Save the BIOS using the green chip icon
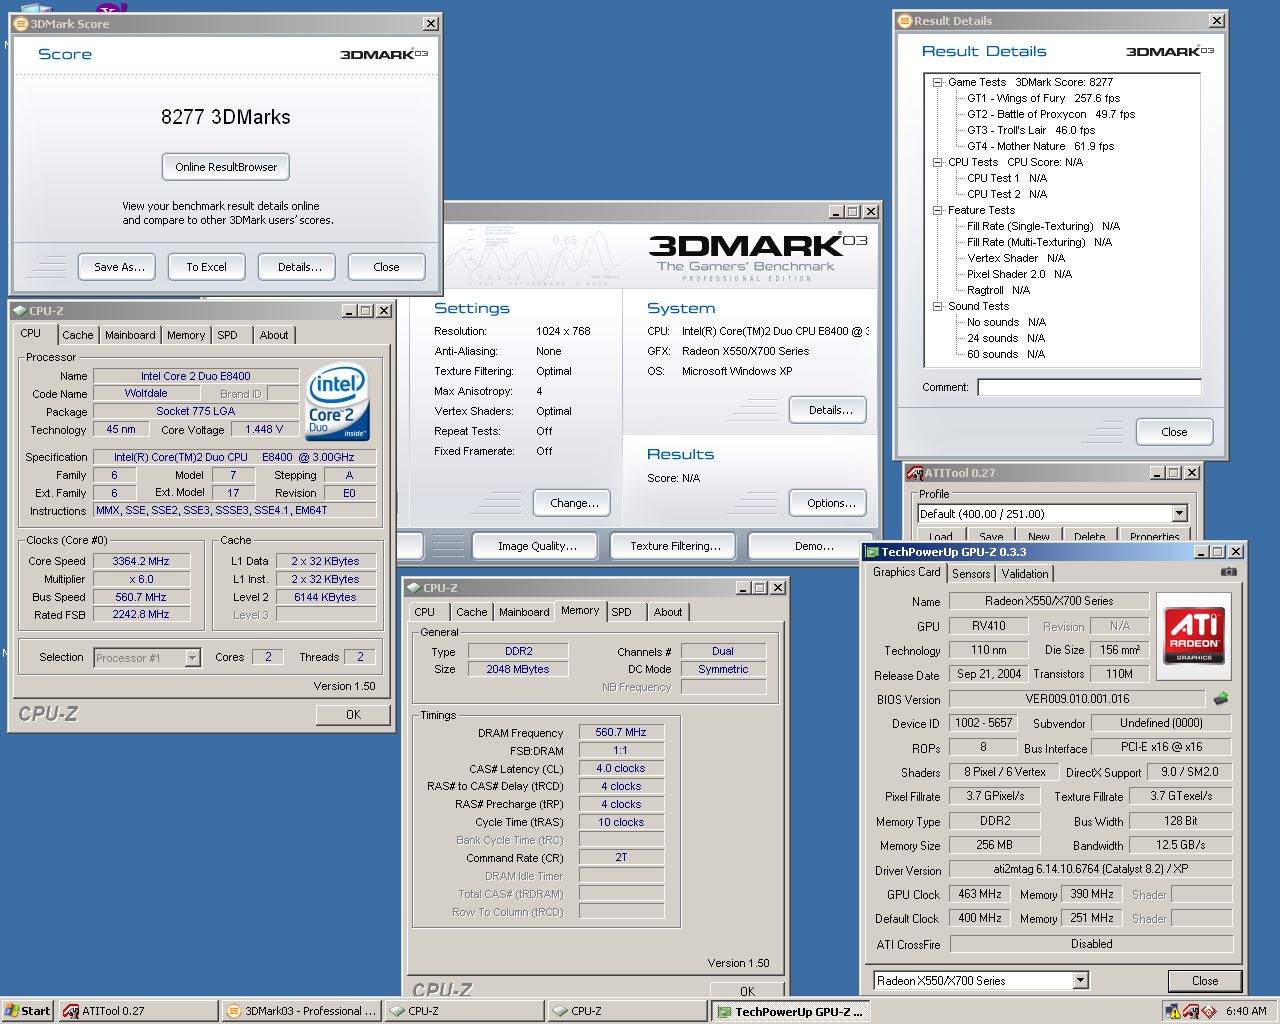The image size is (1280, 1024). 1220,699
